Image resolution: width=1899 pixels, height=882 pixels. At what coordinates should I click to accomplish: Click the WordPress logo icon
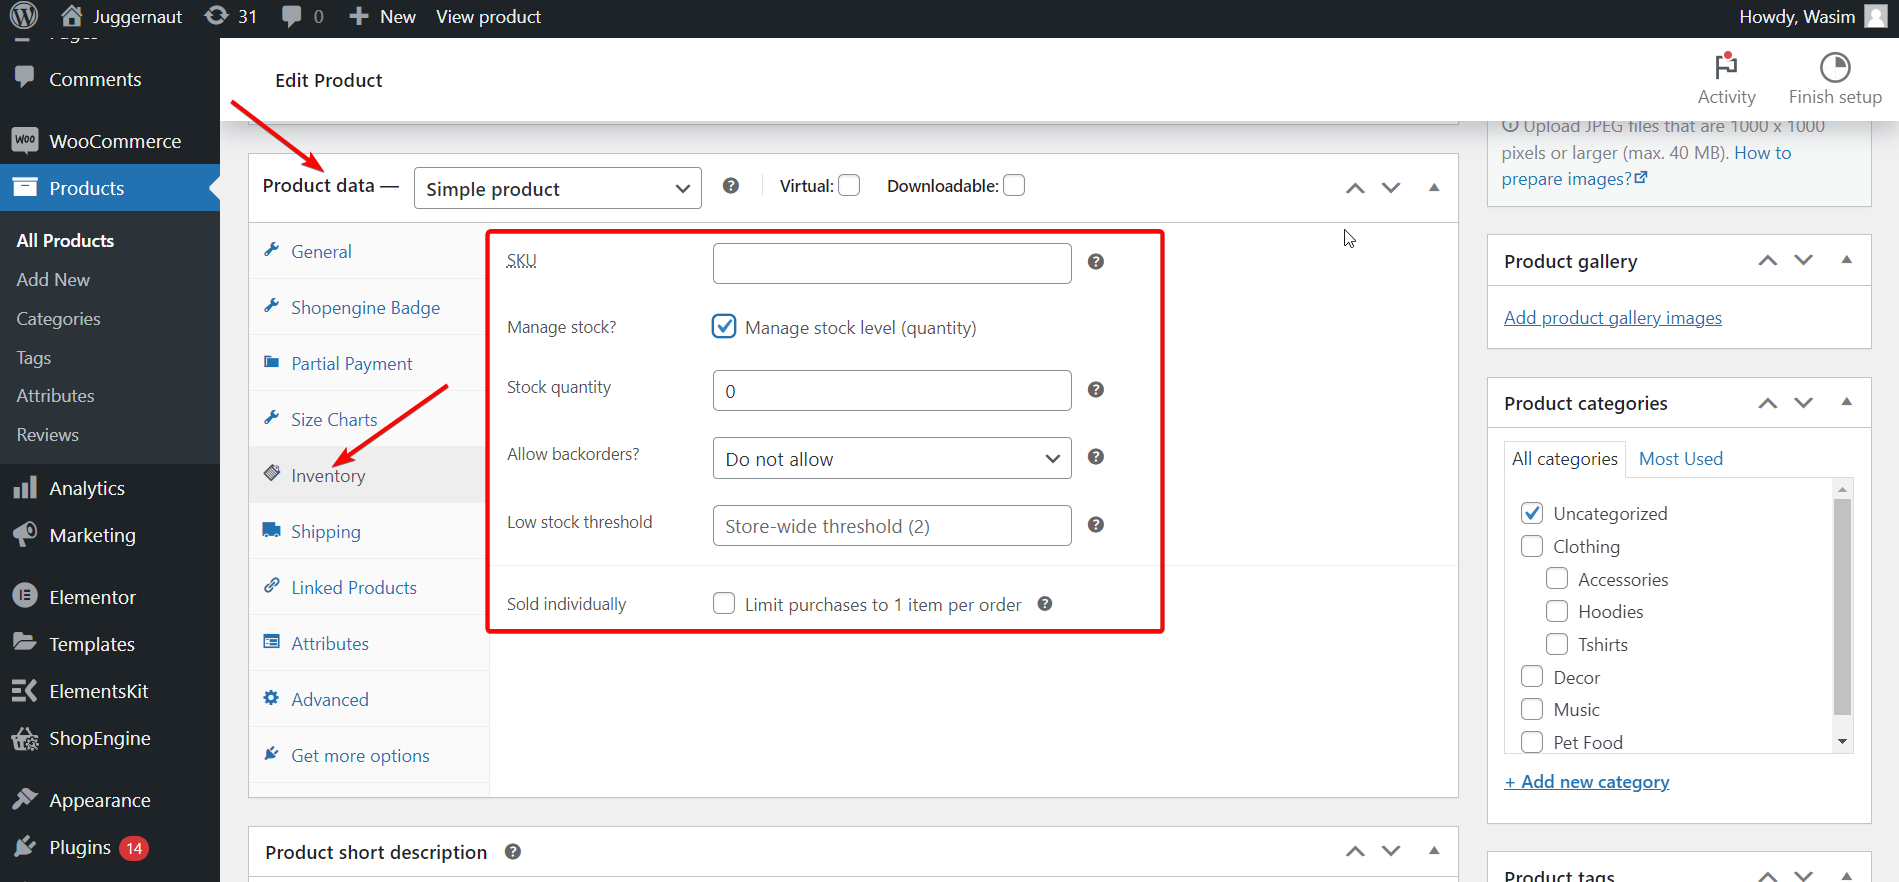tap(24, 16)
